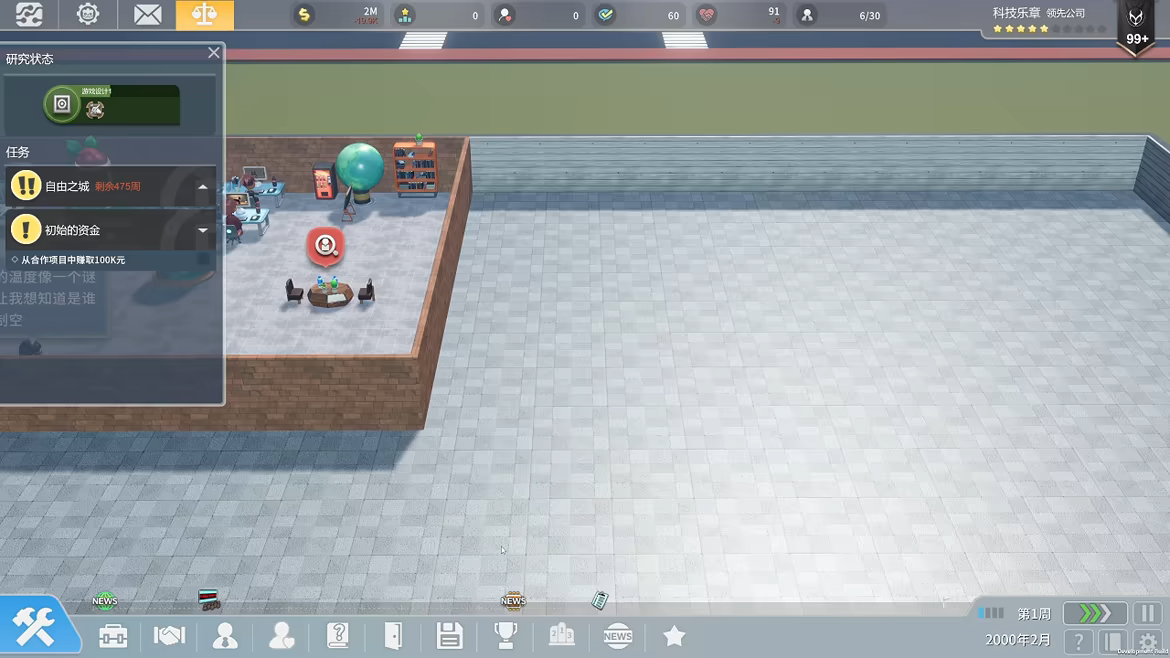Open the build tools (hammer and wrench) menu
The height and width of the screenshot is (658, 1170).
pyautogui.click(x=34, y=627)
